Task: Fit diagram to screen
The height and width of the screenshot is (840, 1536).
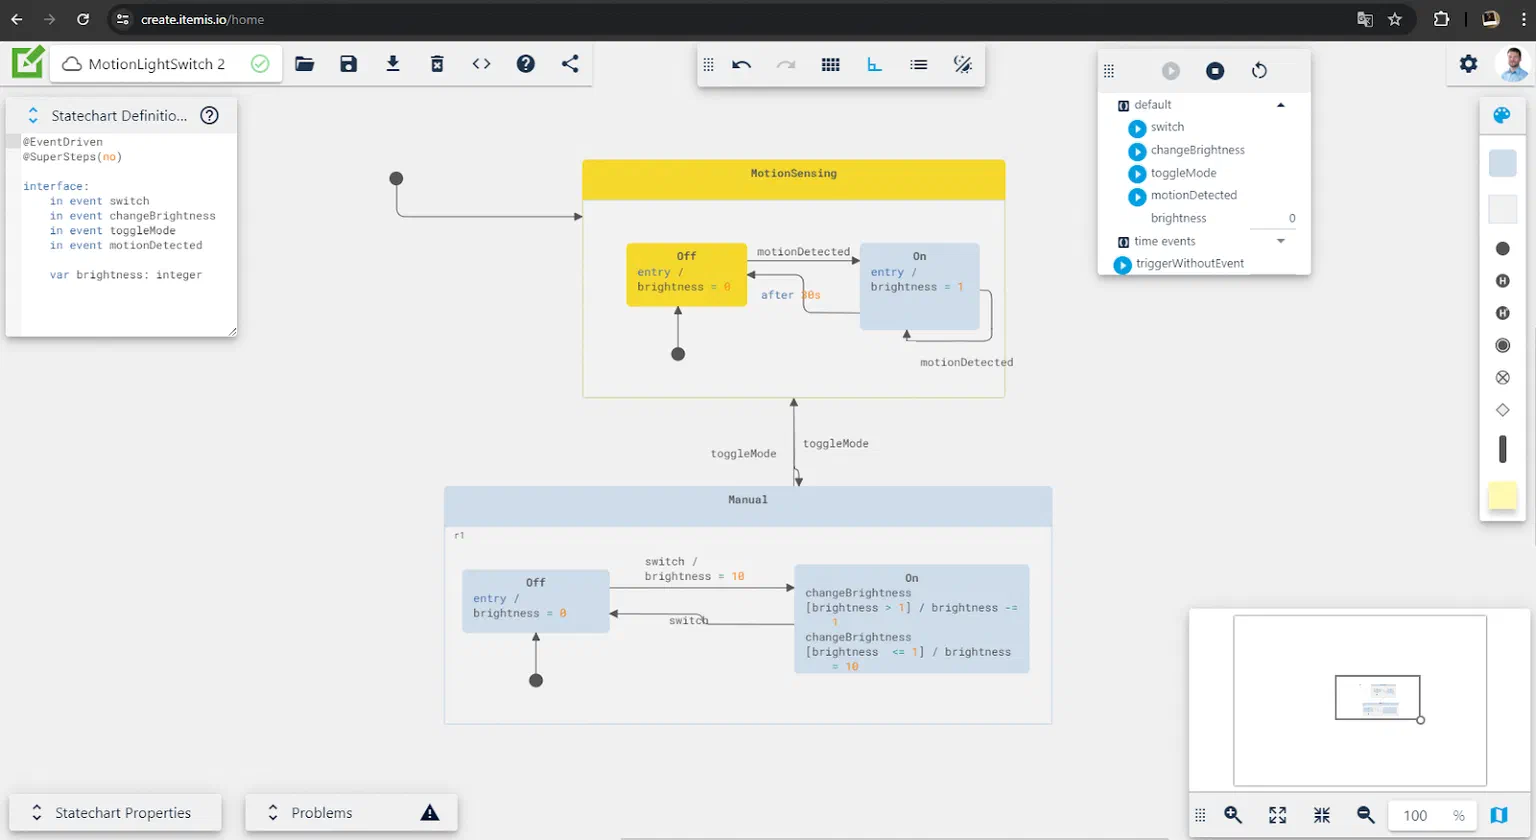Action: pos(1277,815)
